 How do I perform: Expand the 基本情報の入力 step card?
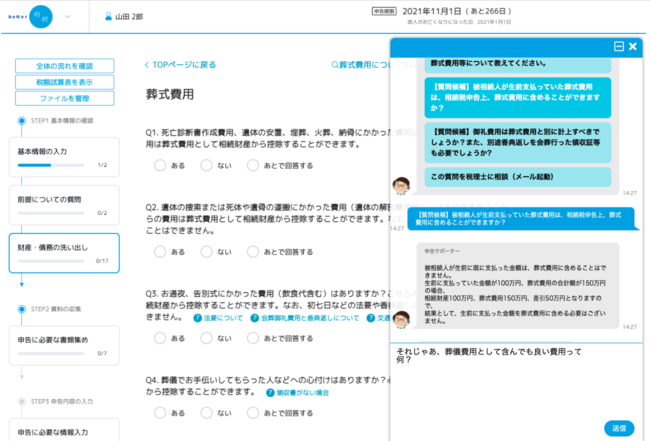click(x=64, y=155)
